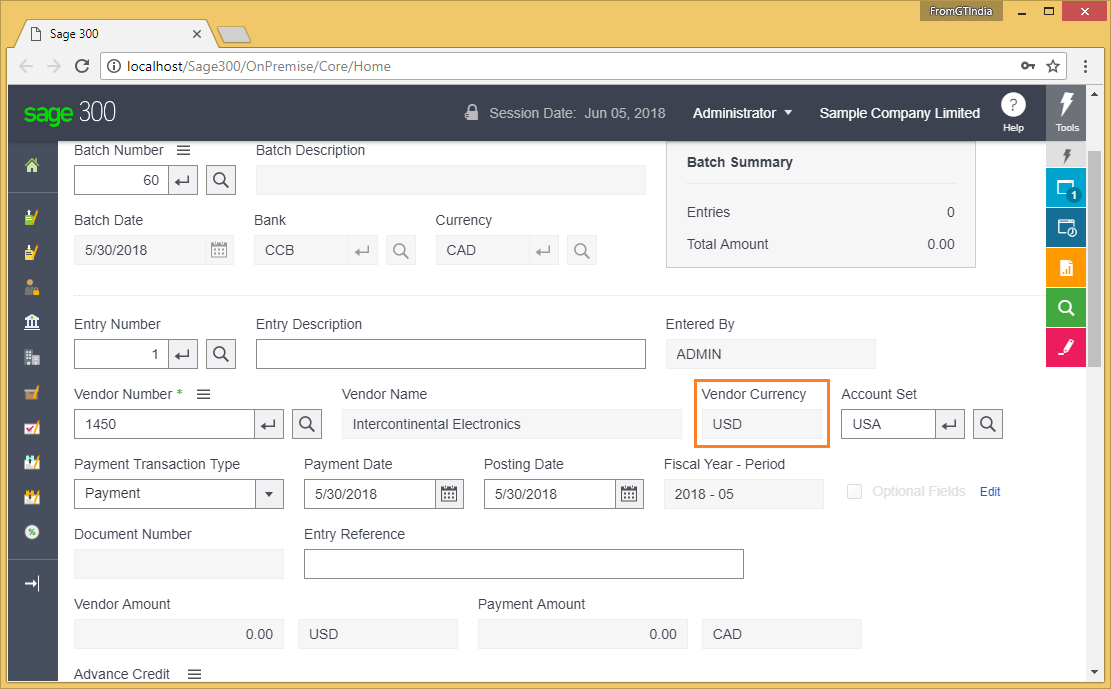
Task: Open new browser tab button
Action: (x=234, y=34)
